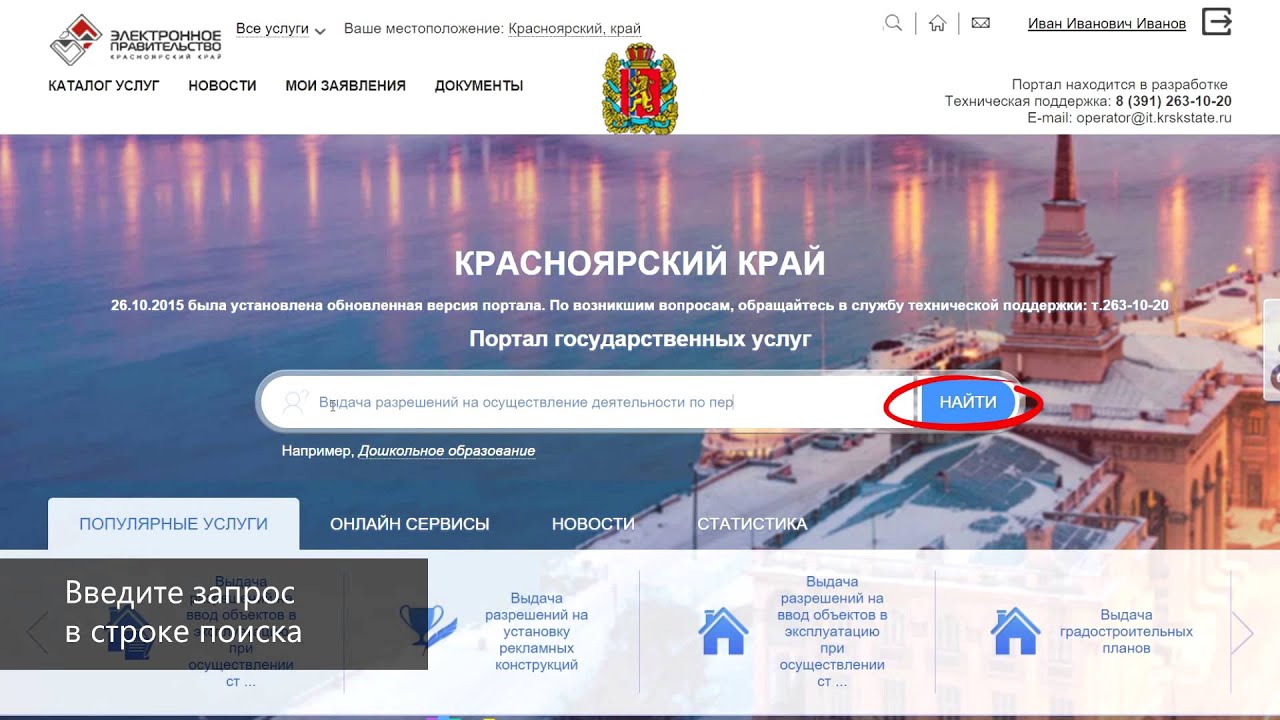Screen dimensions: 1280x720
Task: Click the trophy icon for advertising permits
Action: point(428,628)
